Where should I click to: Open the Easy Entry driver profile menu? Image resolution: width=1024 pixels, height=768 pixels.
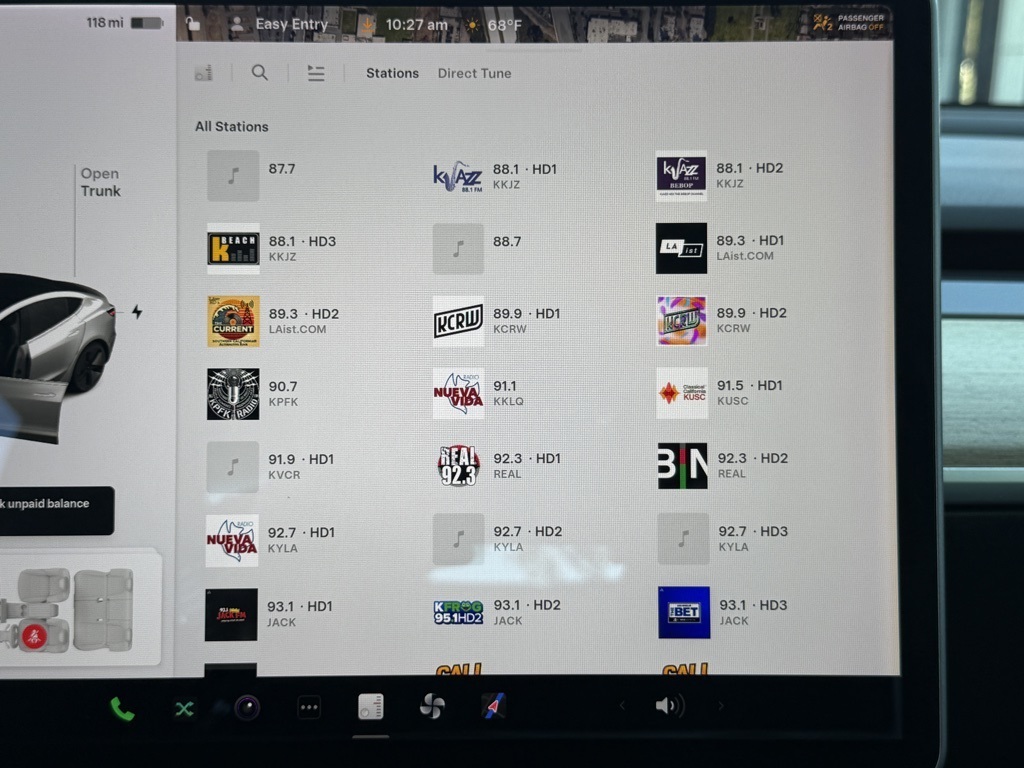280,24
